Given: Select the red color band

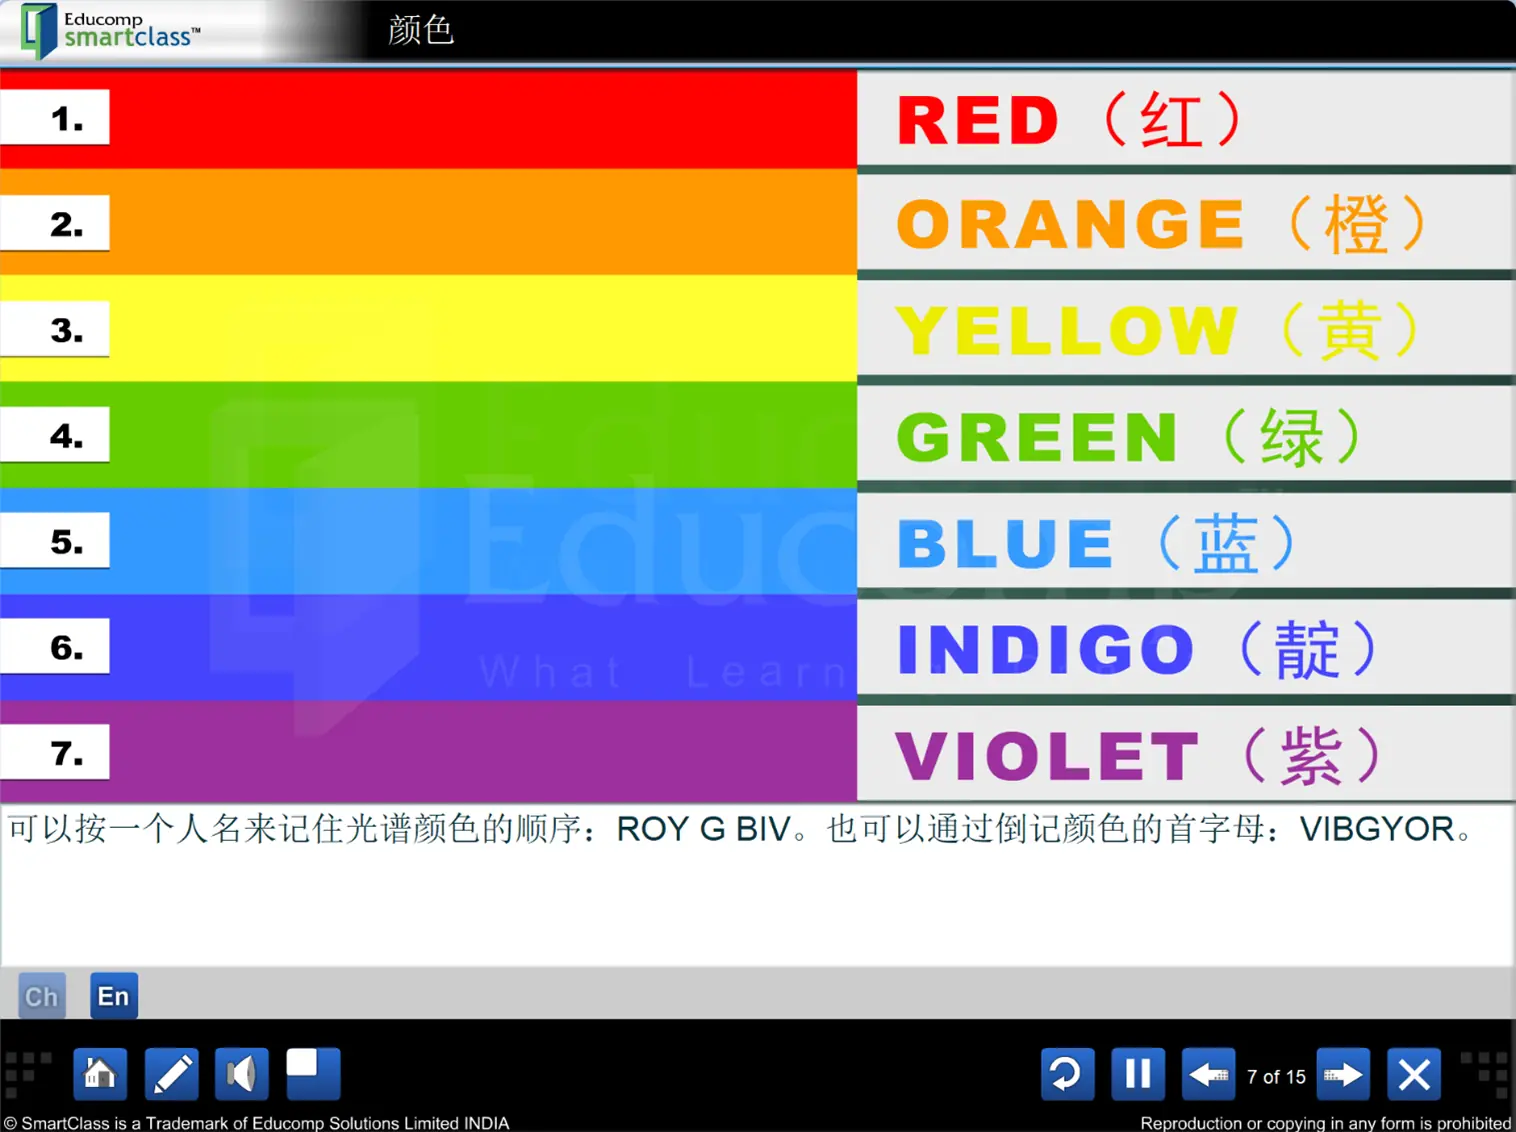Looking at the screenshot, I should (428, 119).
